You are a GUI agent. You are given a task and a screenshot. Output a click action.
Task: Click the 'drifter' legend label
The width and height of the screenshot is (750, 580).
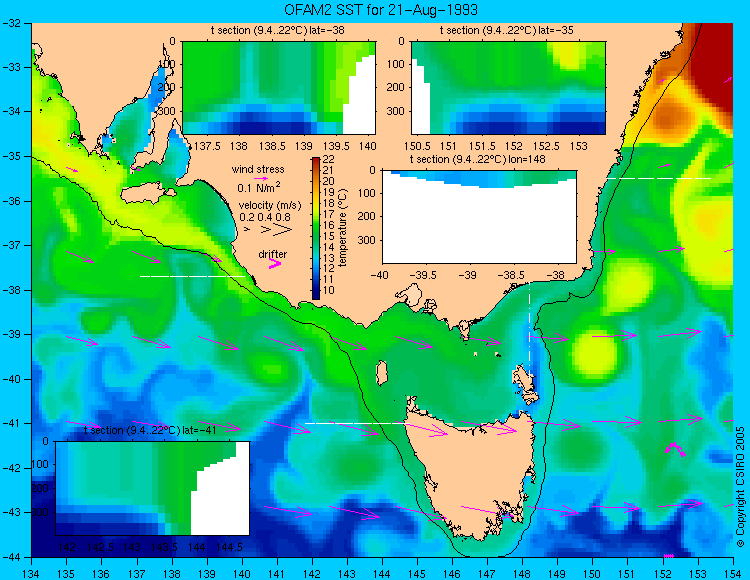point(273,254)
